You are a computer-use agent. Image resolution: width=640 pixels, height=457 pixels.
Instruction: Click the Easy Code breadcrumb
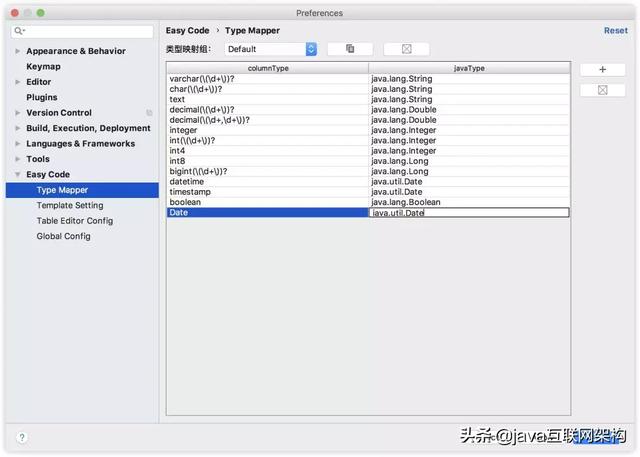pos(187,31)
